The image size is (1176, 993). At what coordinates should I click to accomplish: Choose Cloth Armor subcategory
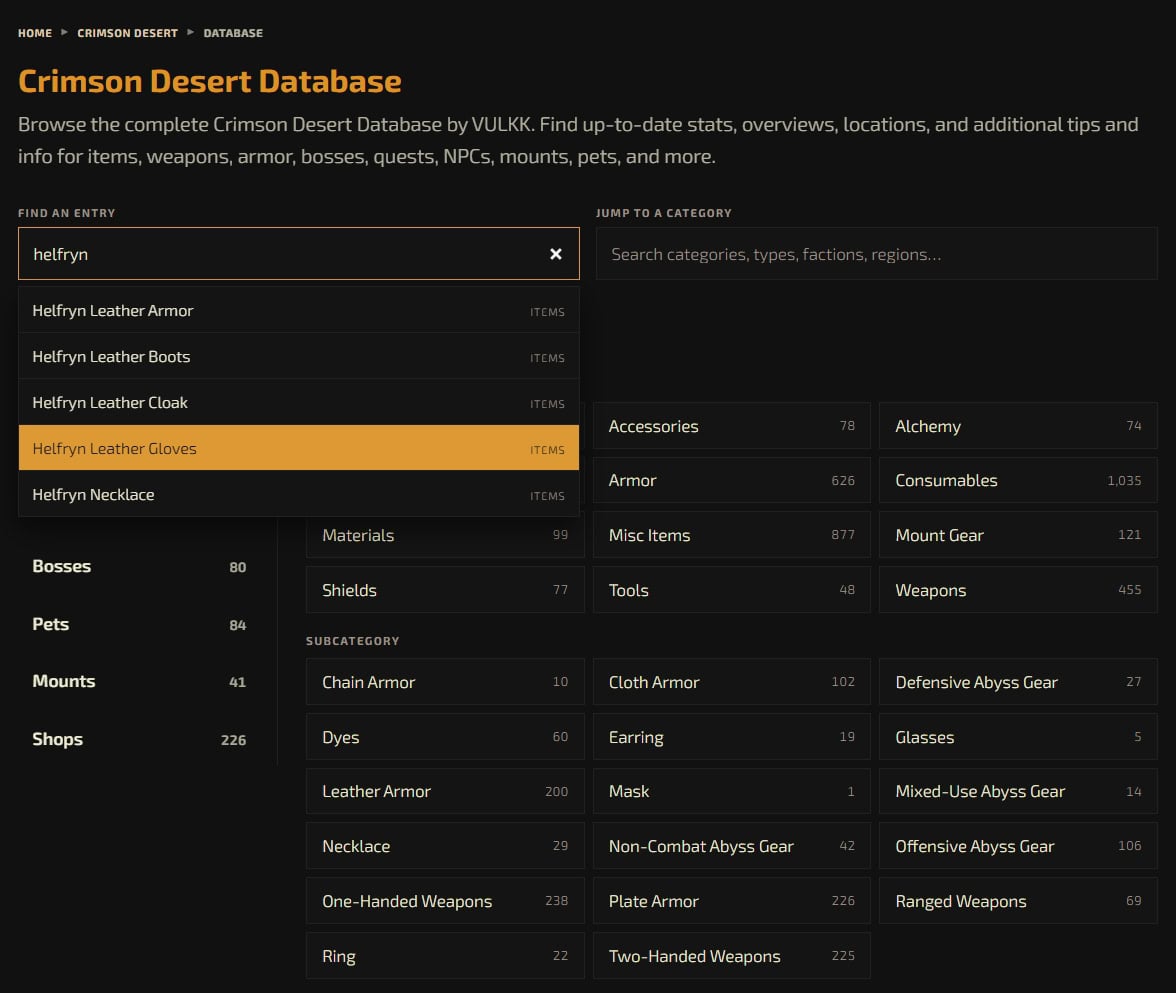(731, 682)
